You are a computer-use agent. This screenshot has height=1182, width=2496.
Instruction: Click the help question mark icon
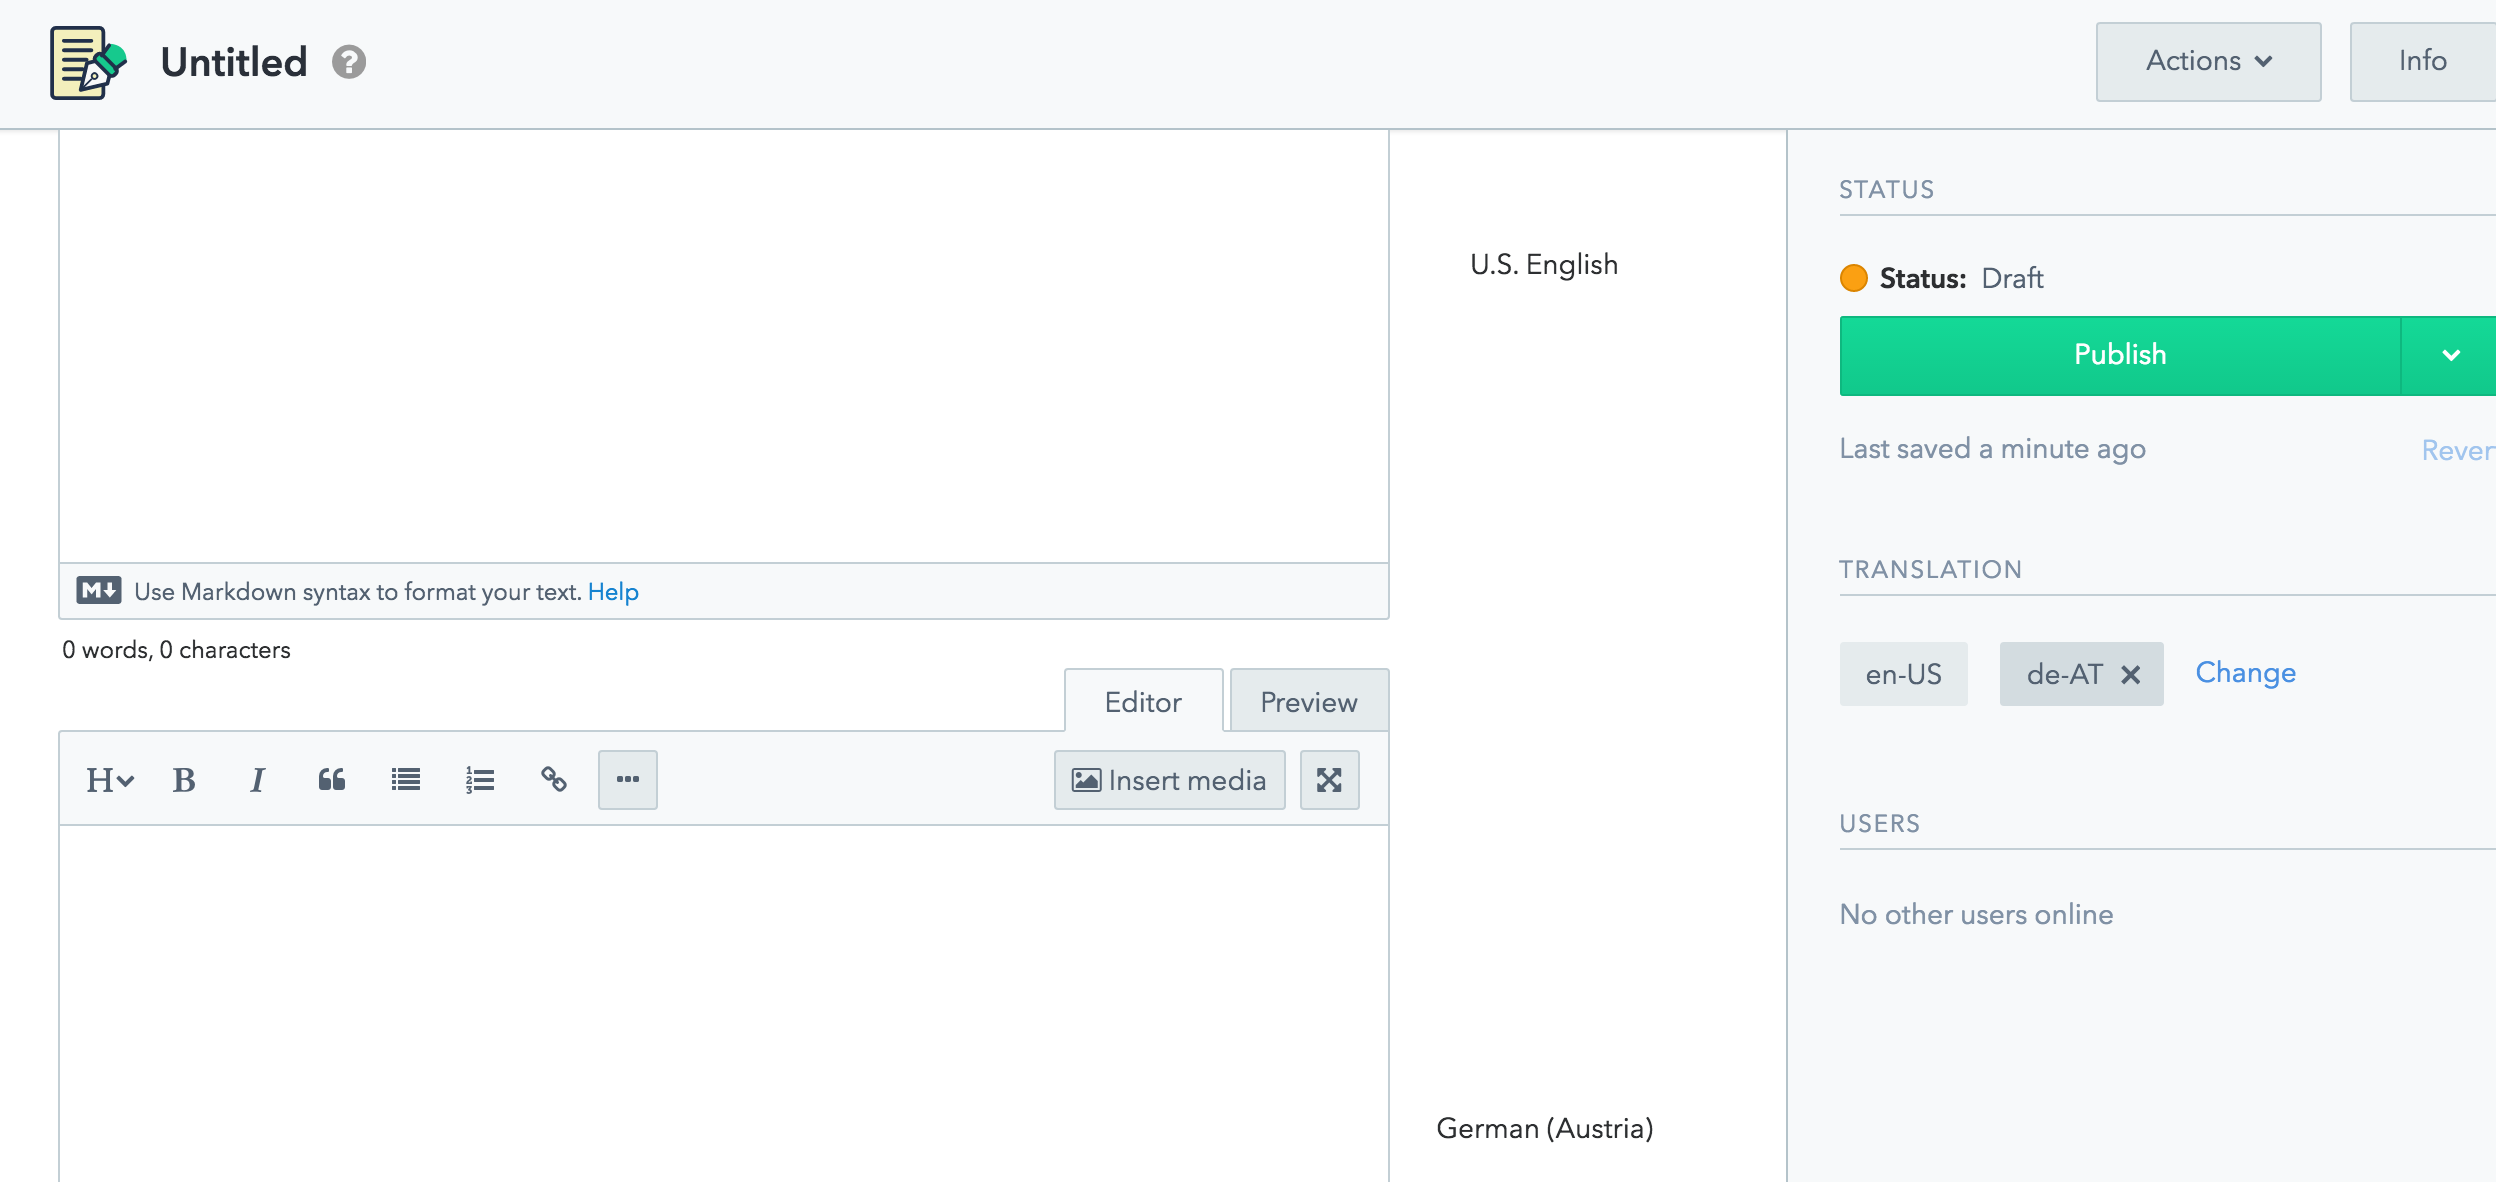click(349, 62)
